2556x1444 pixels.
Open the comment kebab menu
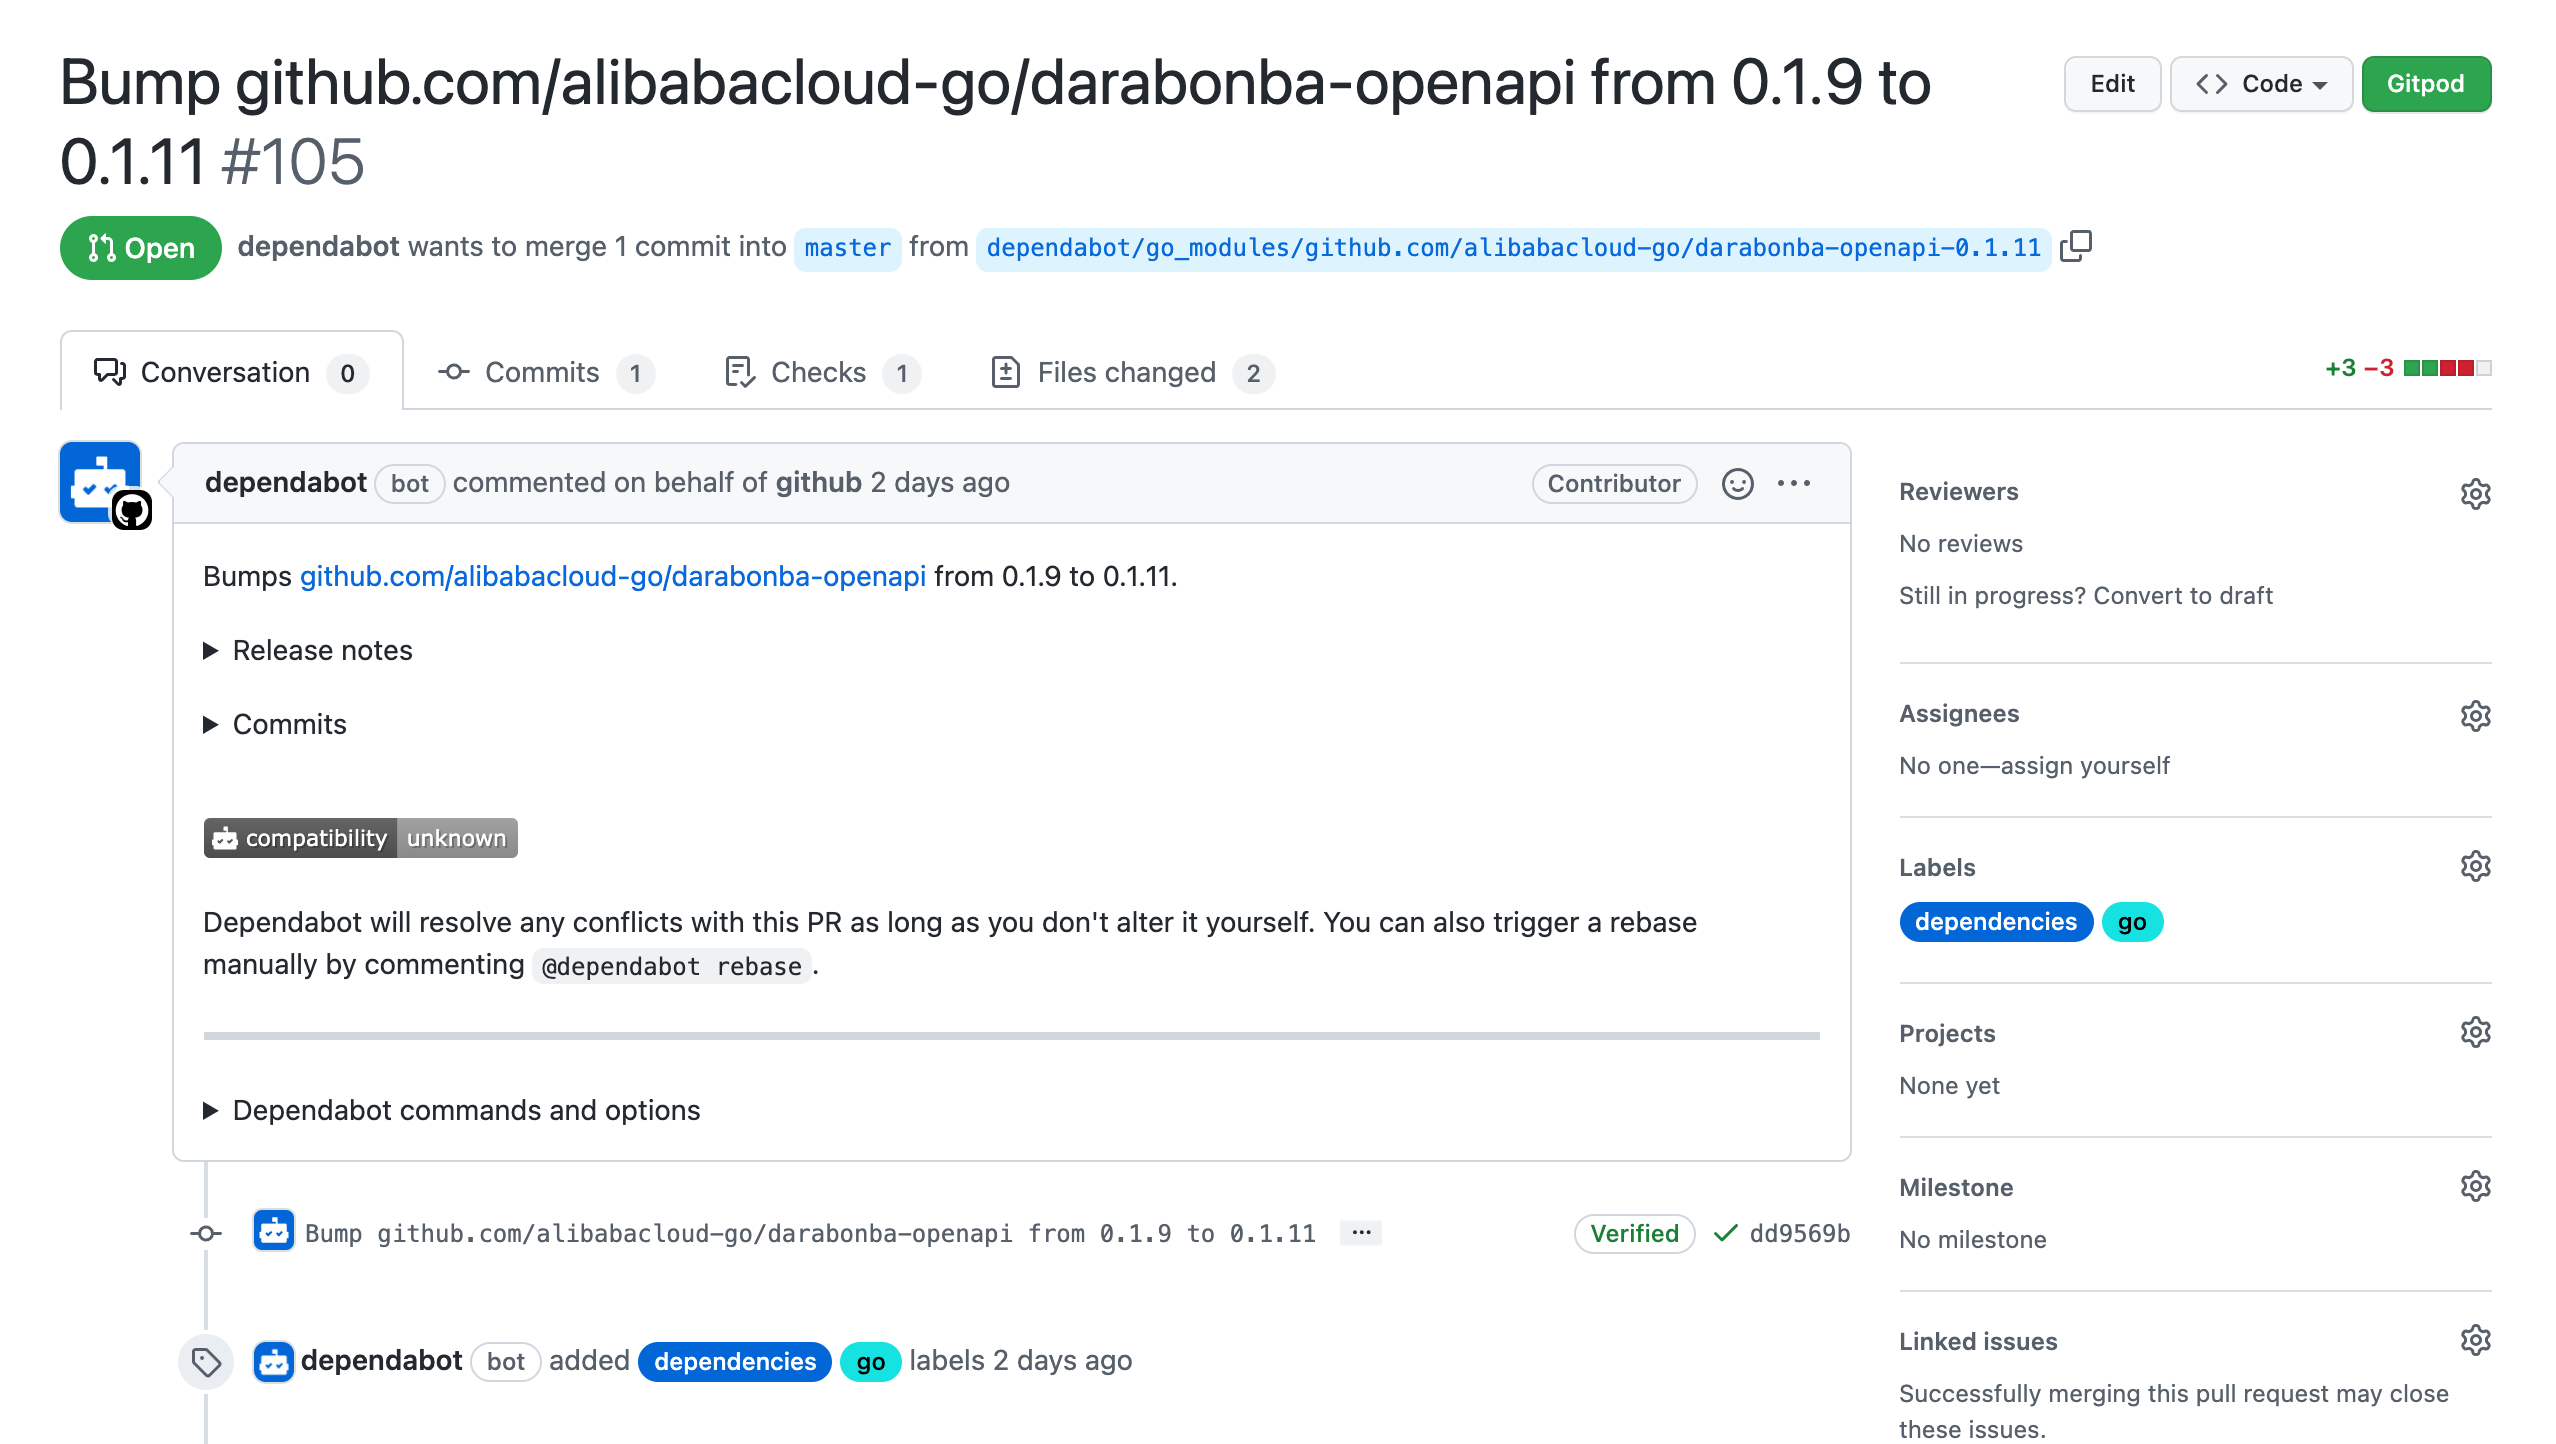(1795, 484)
